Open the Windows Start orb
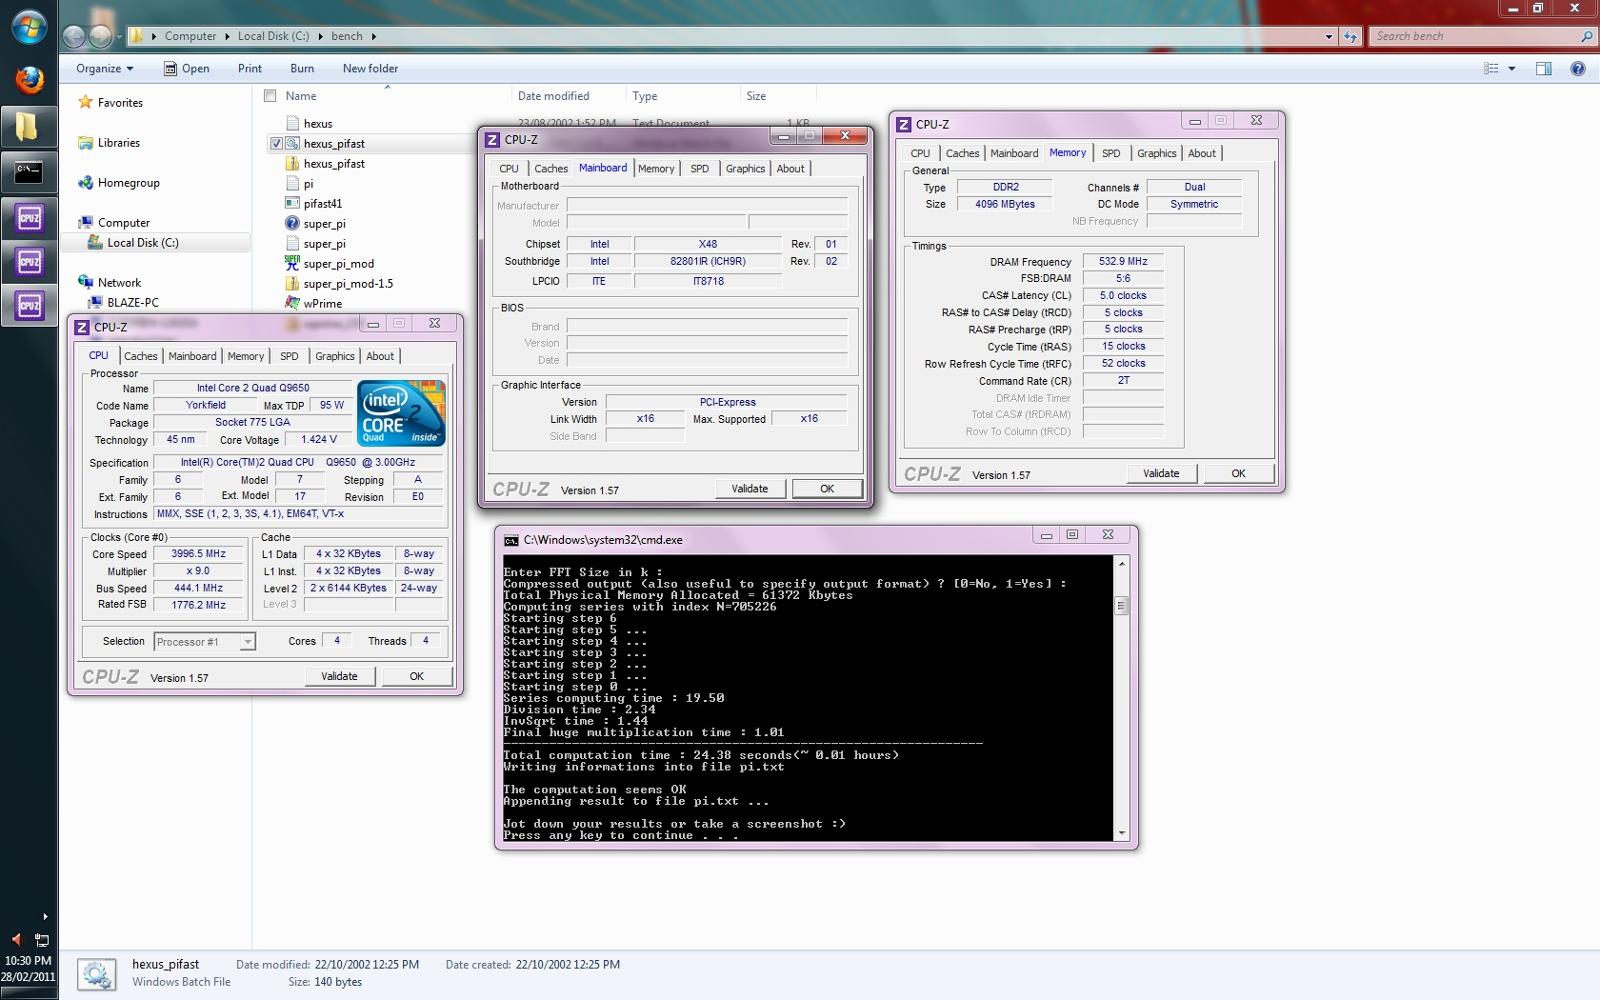 click(x=28, y=27)
